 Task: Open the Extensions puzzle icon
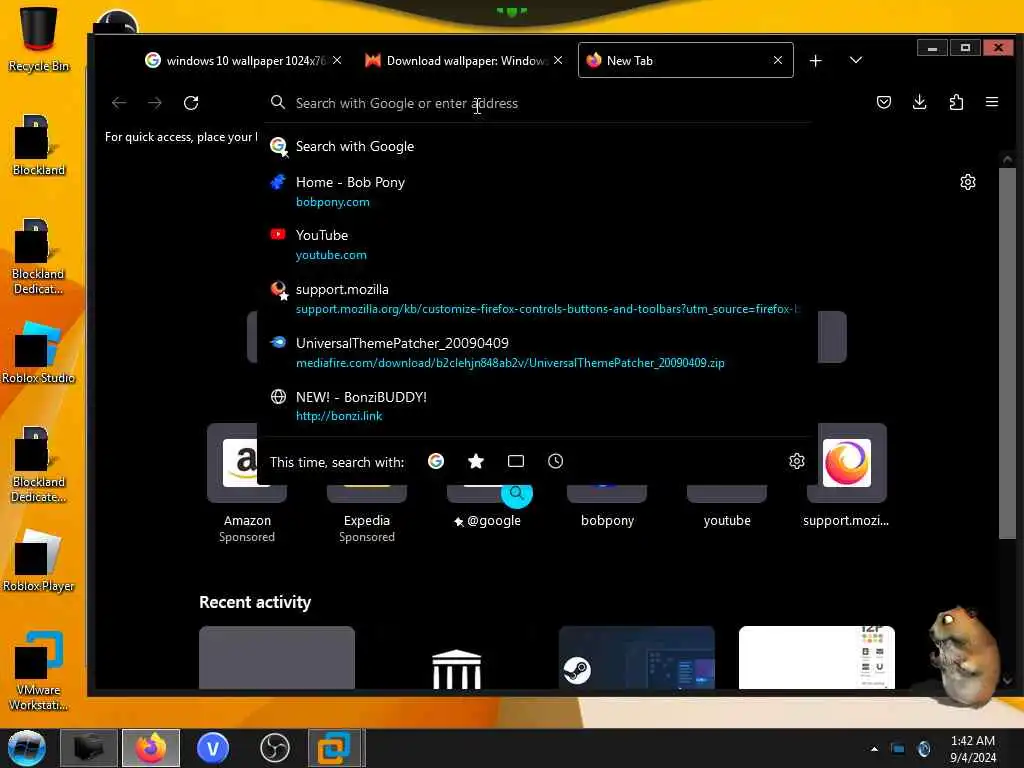[x=956, y=102]
